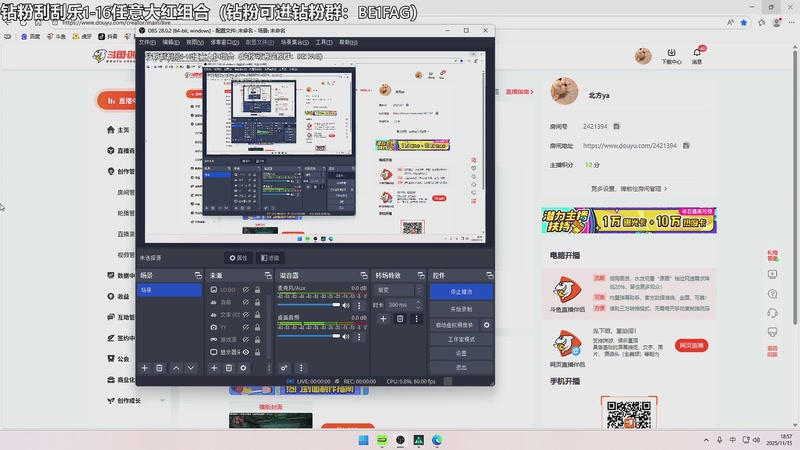
Task: Click 启动虚拟摄像机 button
Action: coord(455,324)
